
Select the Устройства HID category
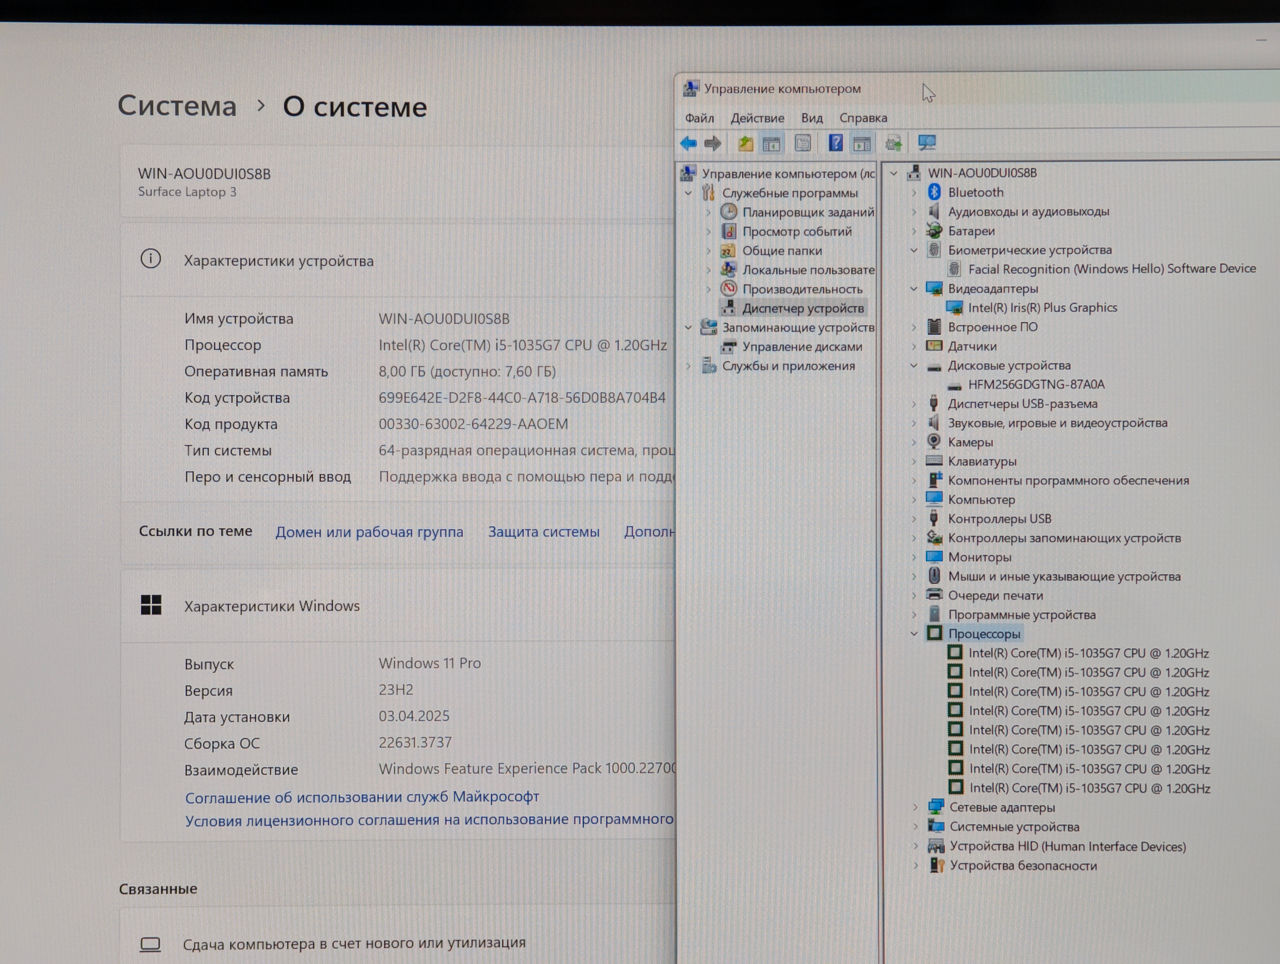click(x=1067, y=846)
